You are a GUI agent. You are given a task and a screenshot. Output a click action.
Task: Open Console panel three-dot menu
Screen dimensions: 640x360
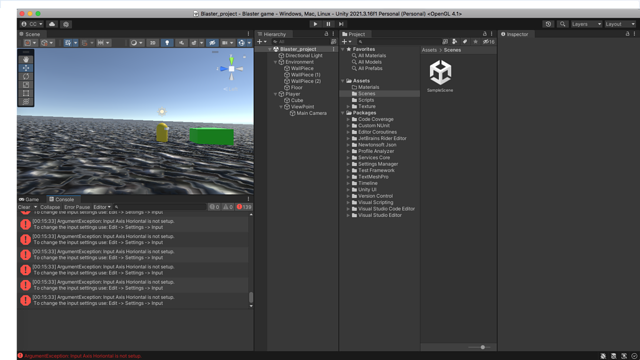pyautogui.click(x=248, y=199)
